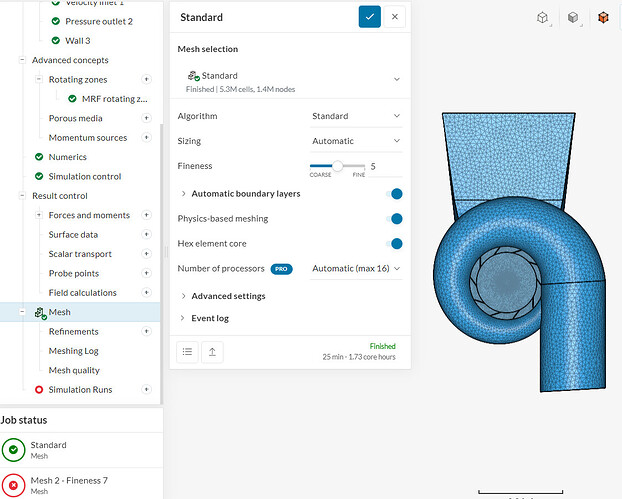Open the Sizing dropdown
The width and height of the screenshot is (622, 499).
click(x=356, y=141)
